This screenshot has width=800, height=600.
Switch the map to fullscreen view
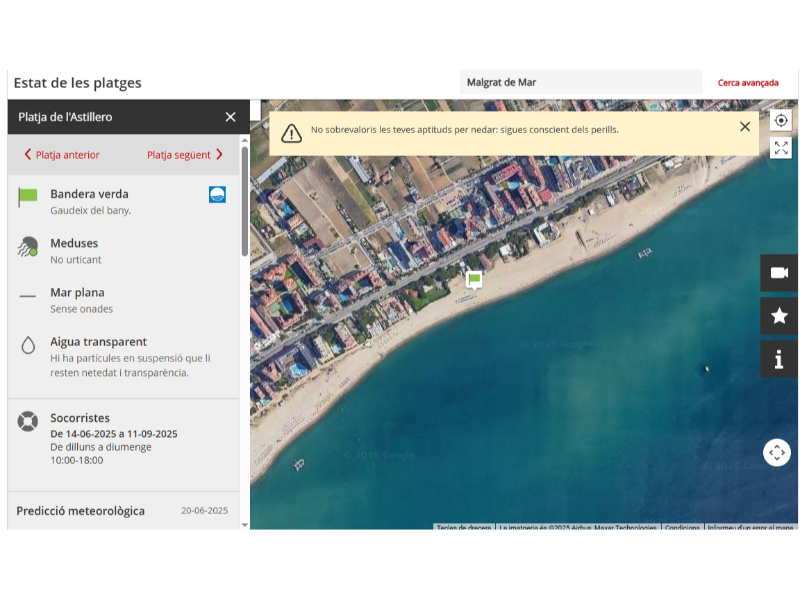pos(781,149)
